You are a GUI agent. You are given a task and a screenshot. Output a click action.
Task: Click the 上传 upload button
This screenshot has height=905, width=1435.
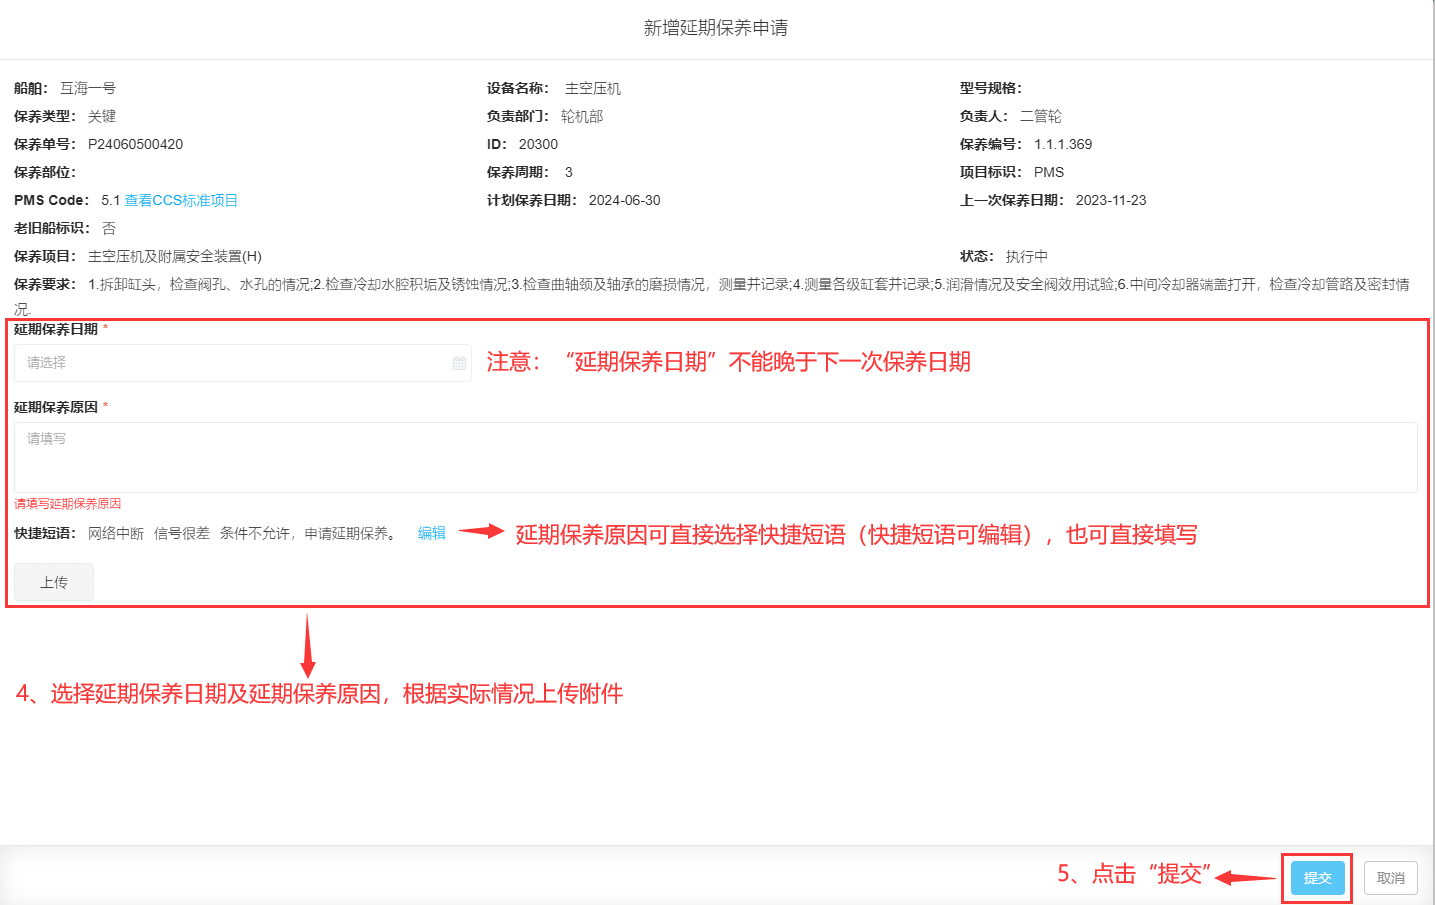(54, 582)
